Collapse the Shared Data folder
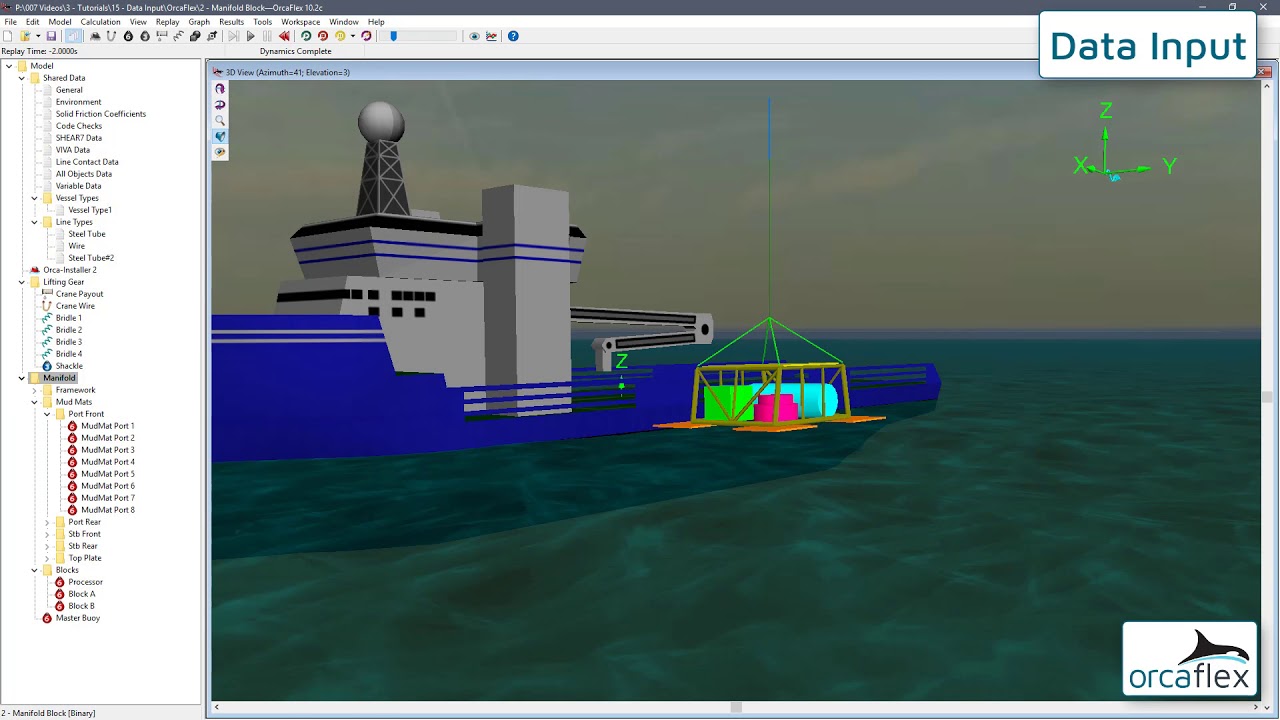1280x720 pixels. pyautogui.click(x=21, y=78)
